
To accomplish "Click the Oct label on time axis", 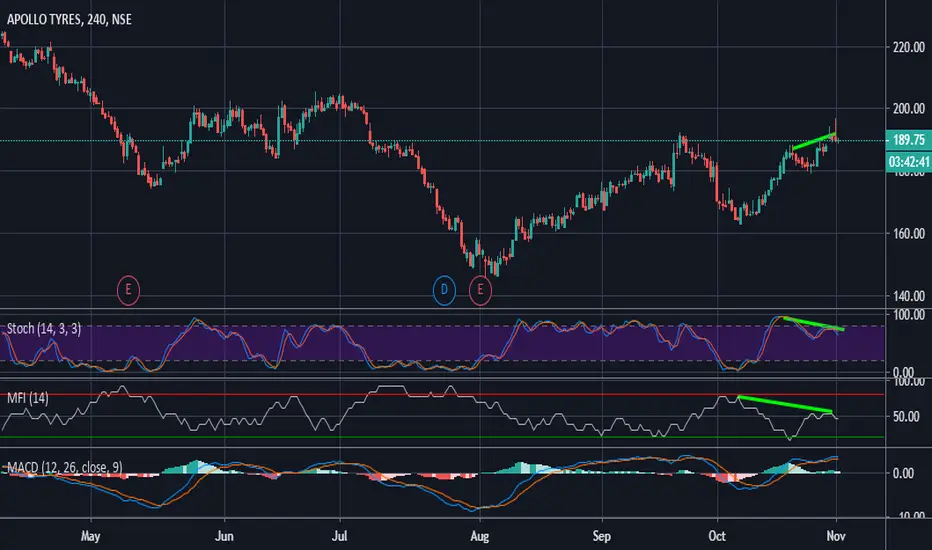I will [x=717, y=536].
